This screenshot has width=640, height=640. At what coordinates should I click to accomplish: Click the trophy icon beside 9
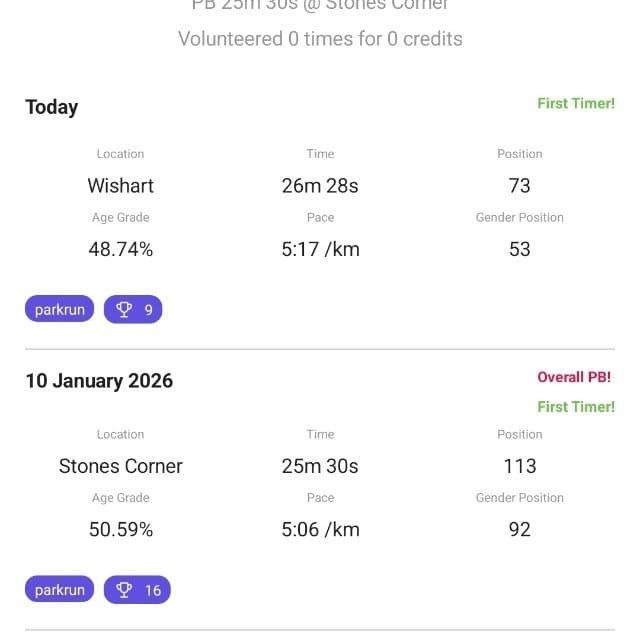point(124,310)
